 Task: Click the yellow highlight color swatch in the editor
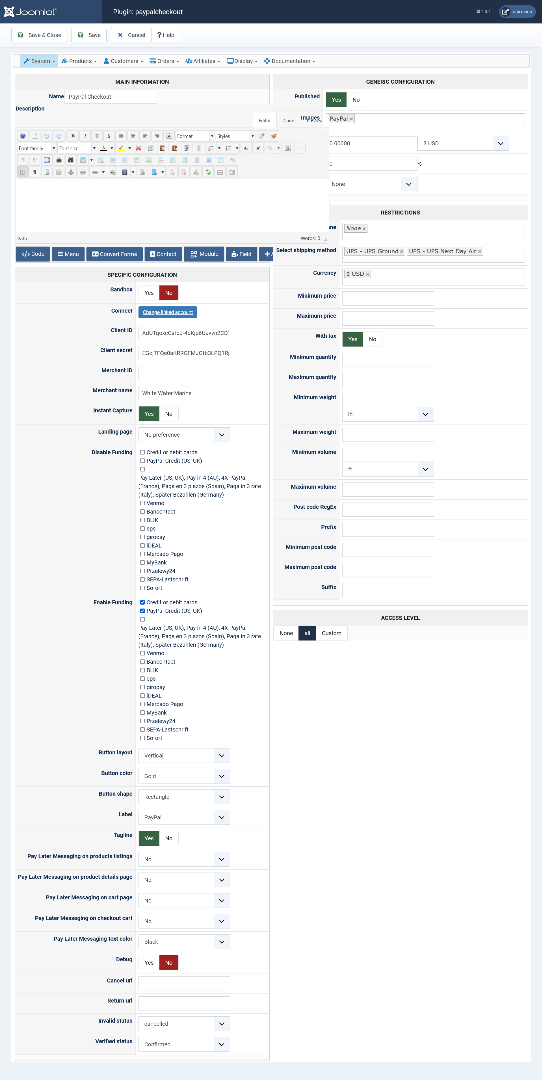pos(121,147)
